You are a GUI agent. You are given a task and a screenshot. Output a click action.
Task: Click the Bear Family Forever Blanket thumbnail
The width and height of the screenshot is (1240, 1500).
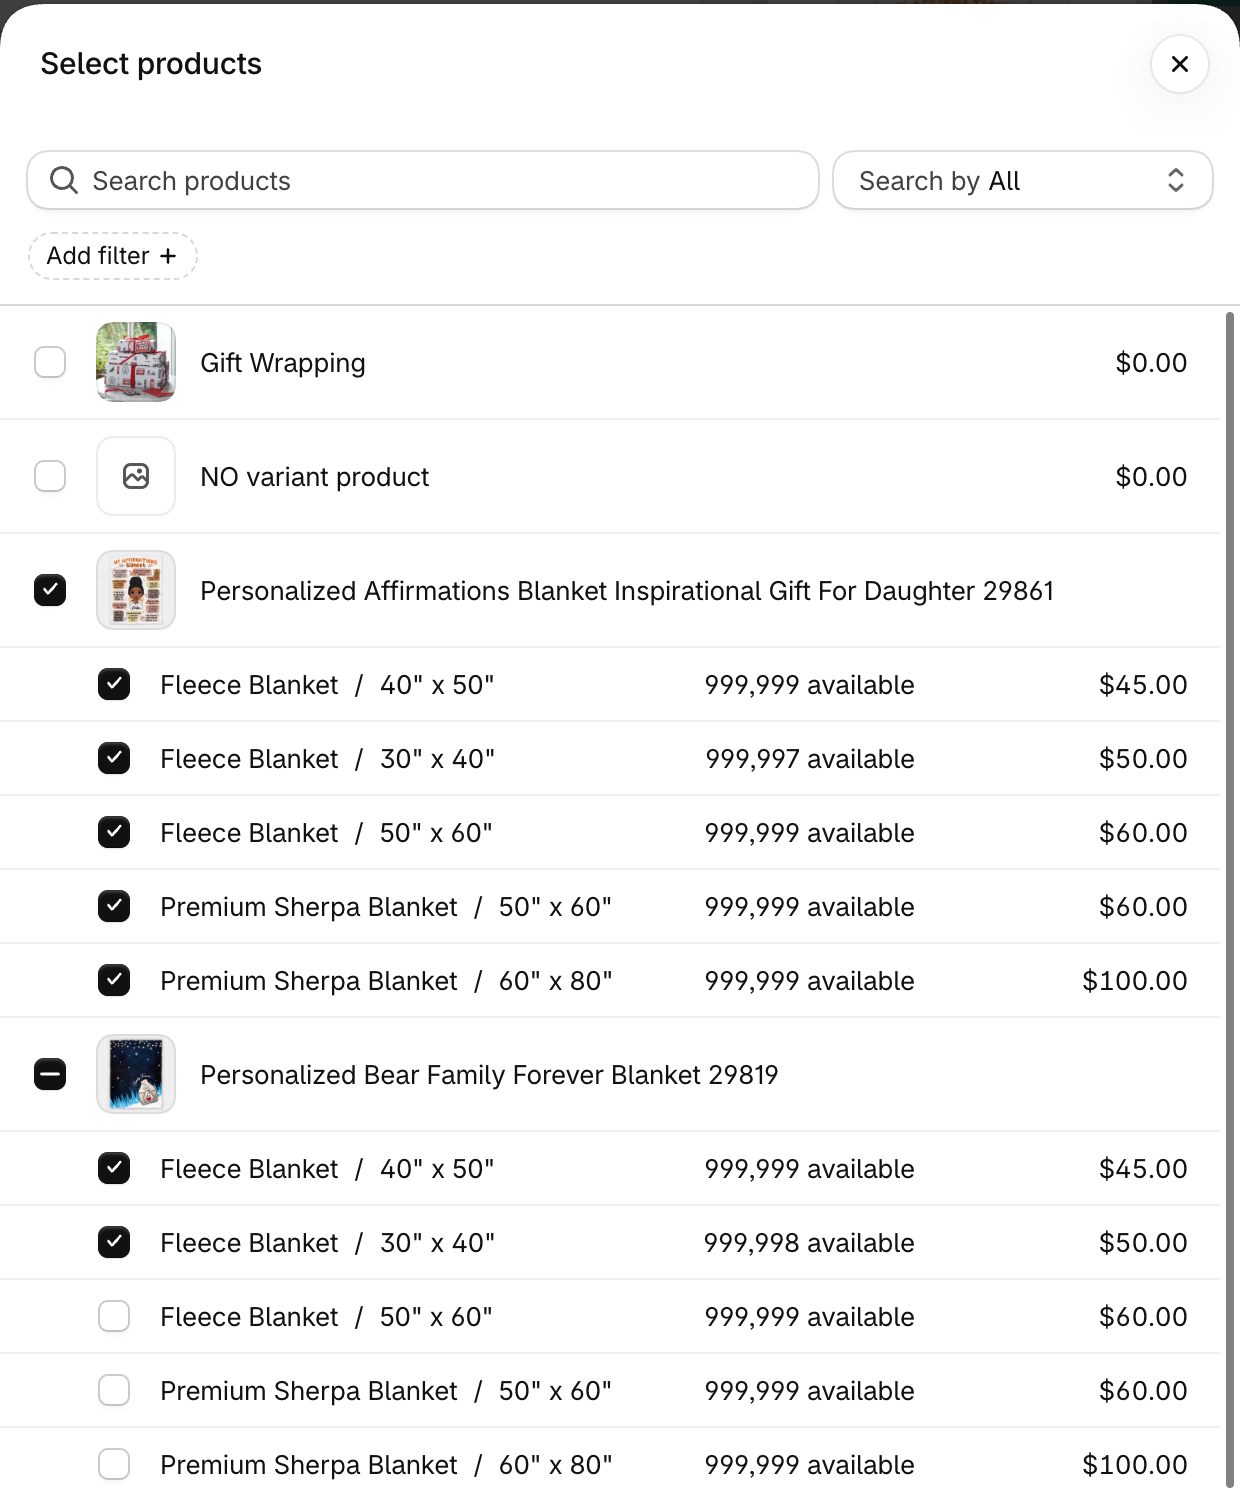pyautogui.click(x=136, y=1074)
